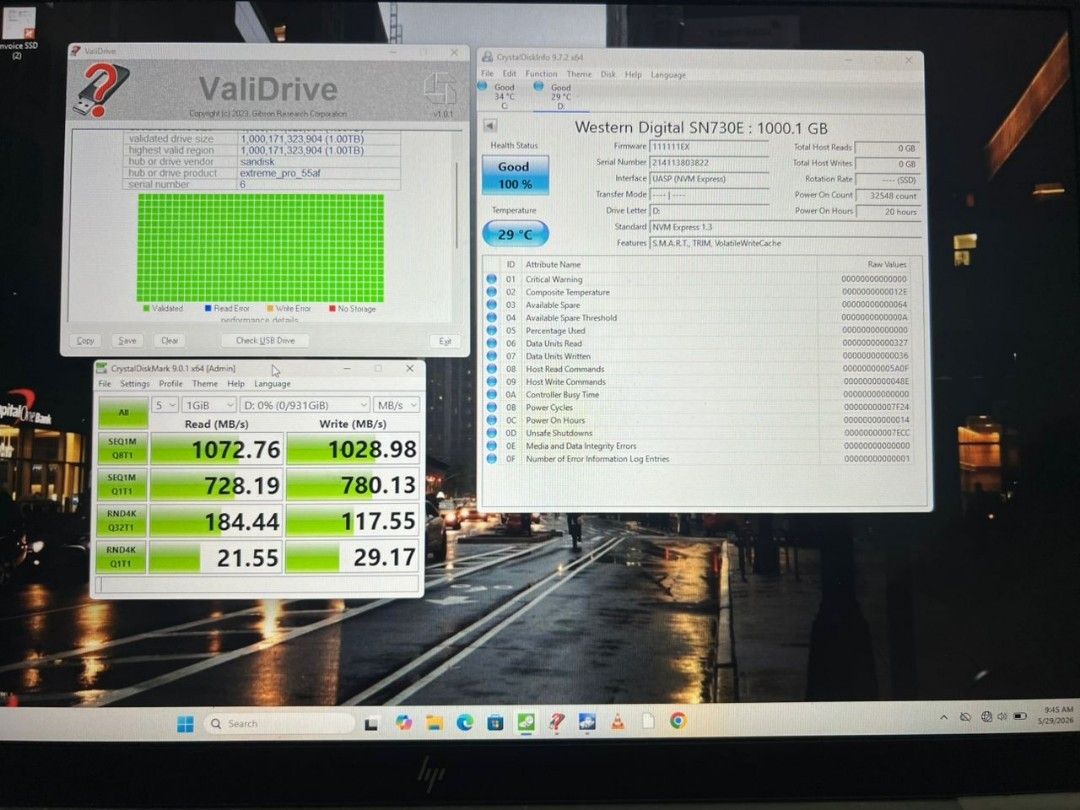Select the invoice SSD (2) desktop file

click(18, 31)
